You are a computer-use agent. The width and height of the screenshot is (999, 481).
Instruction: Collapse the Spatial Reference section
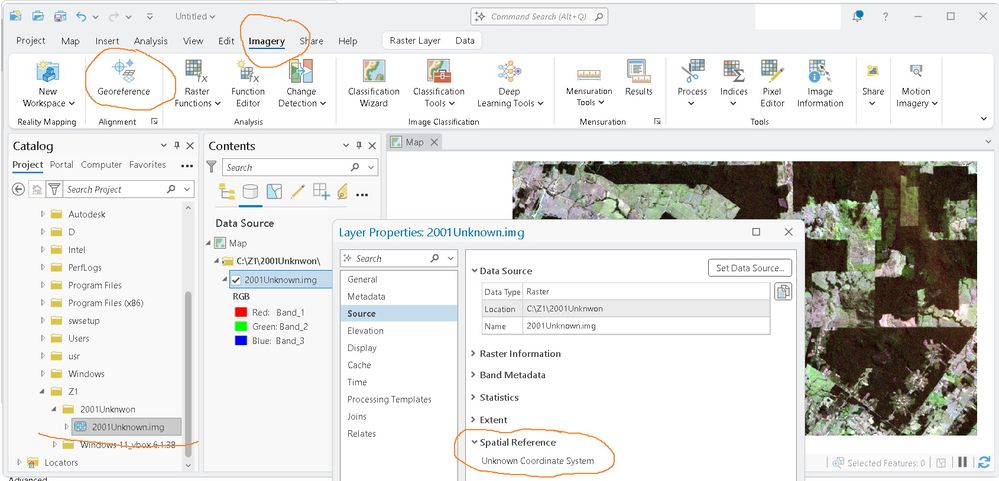click(x=474, y=442)
